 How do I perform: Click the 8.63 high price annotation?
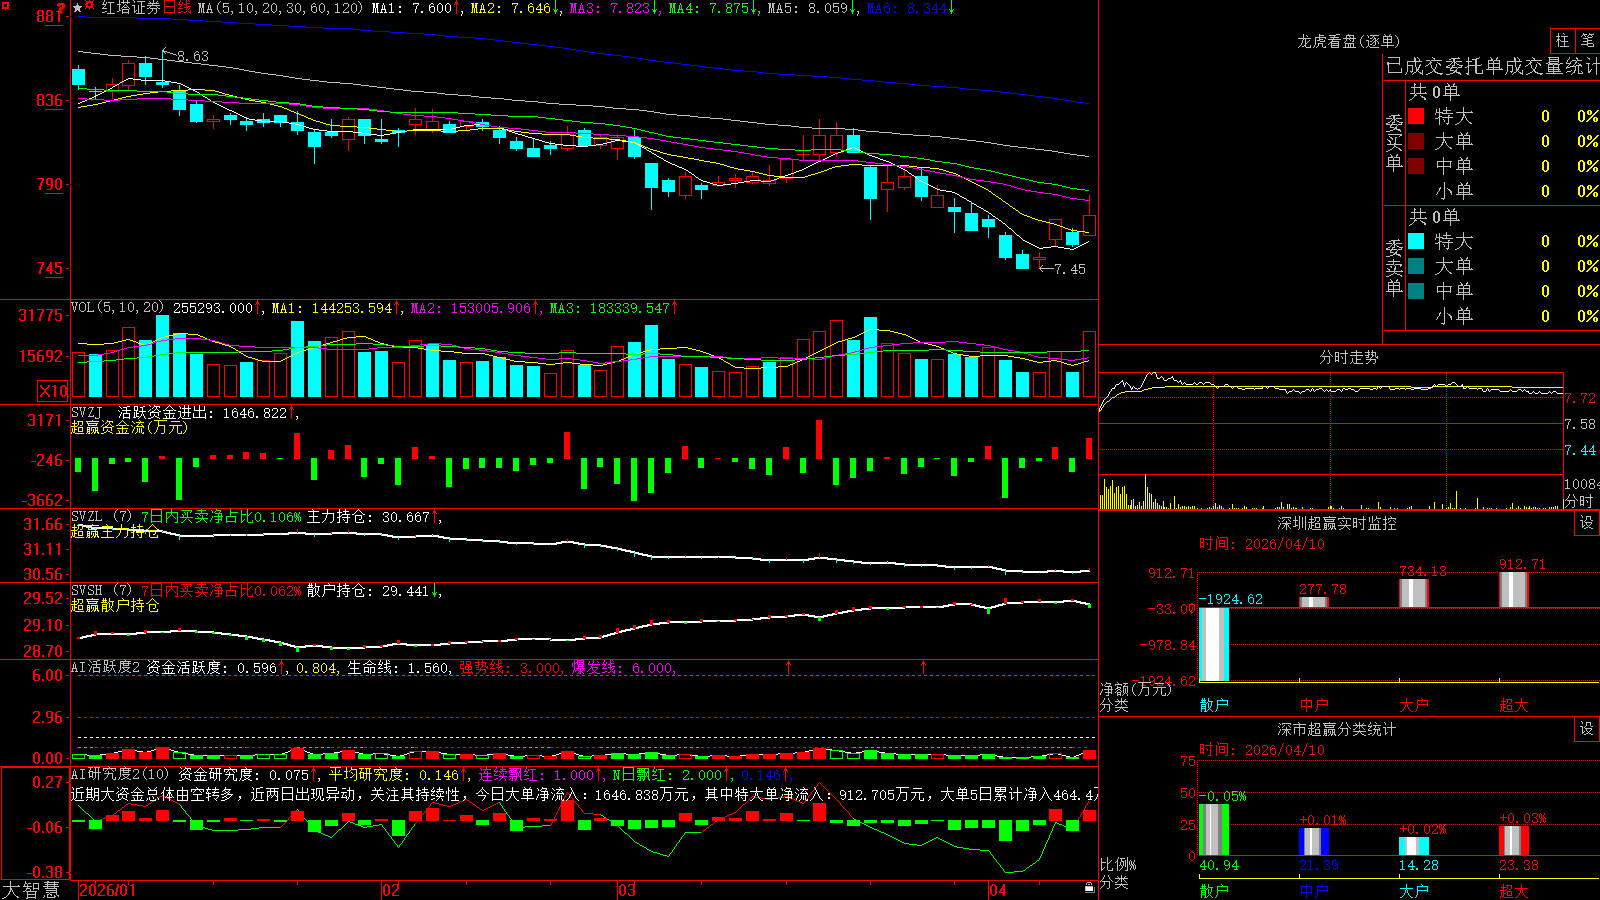click(x=193, y=56)
